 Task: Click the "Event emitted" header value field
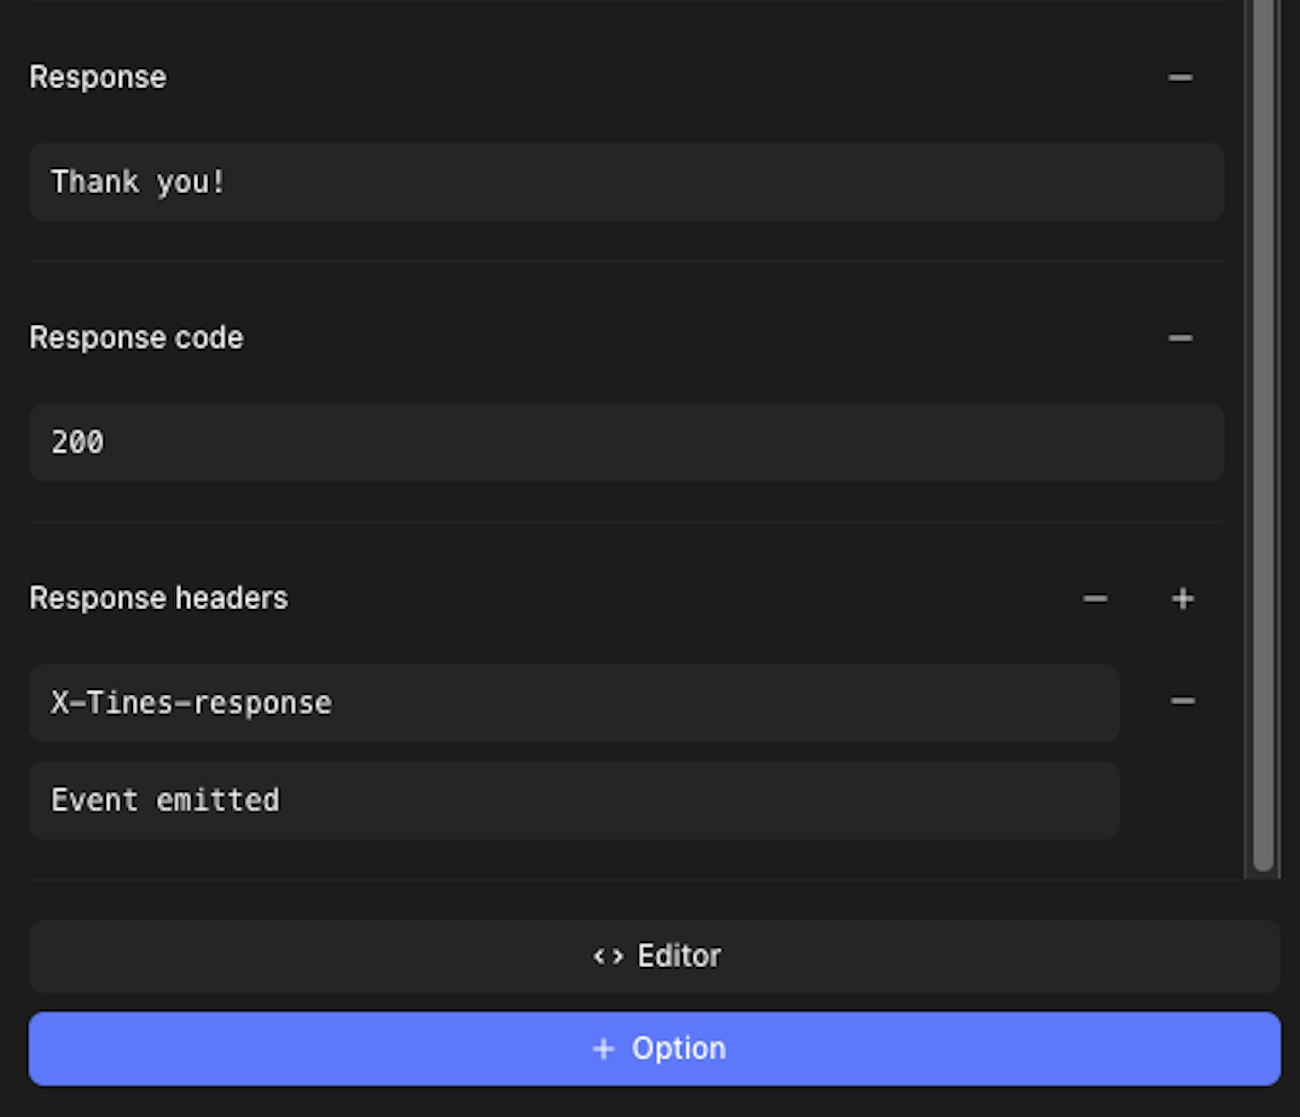(x=574, y=801)
